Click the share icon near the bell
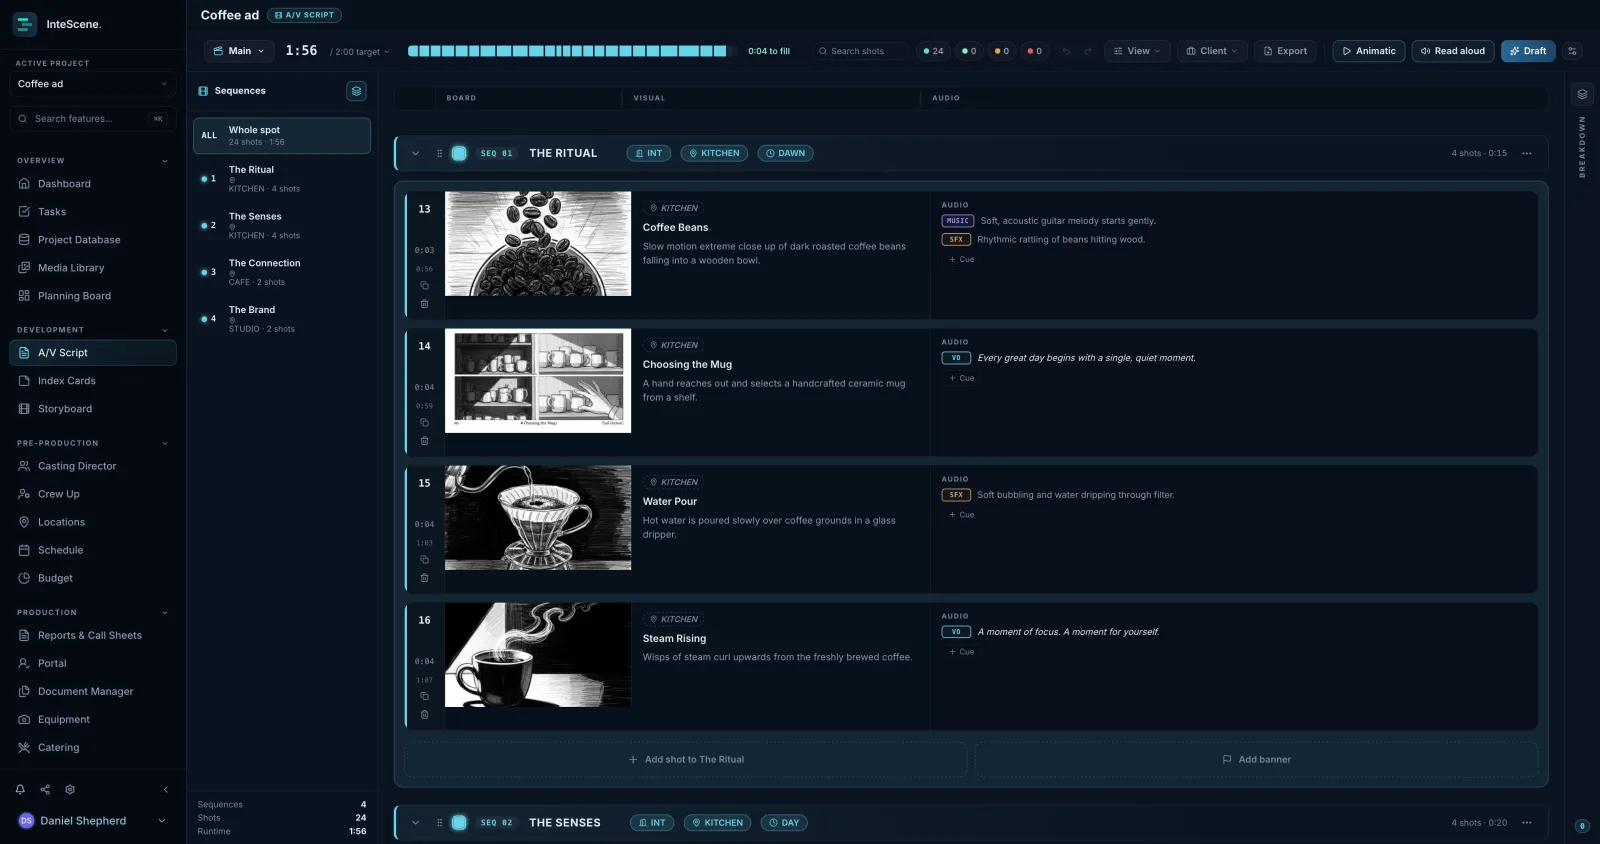The image size is (1600, 844). [x=45, y=789]
